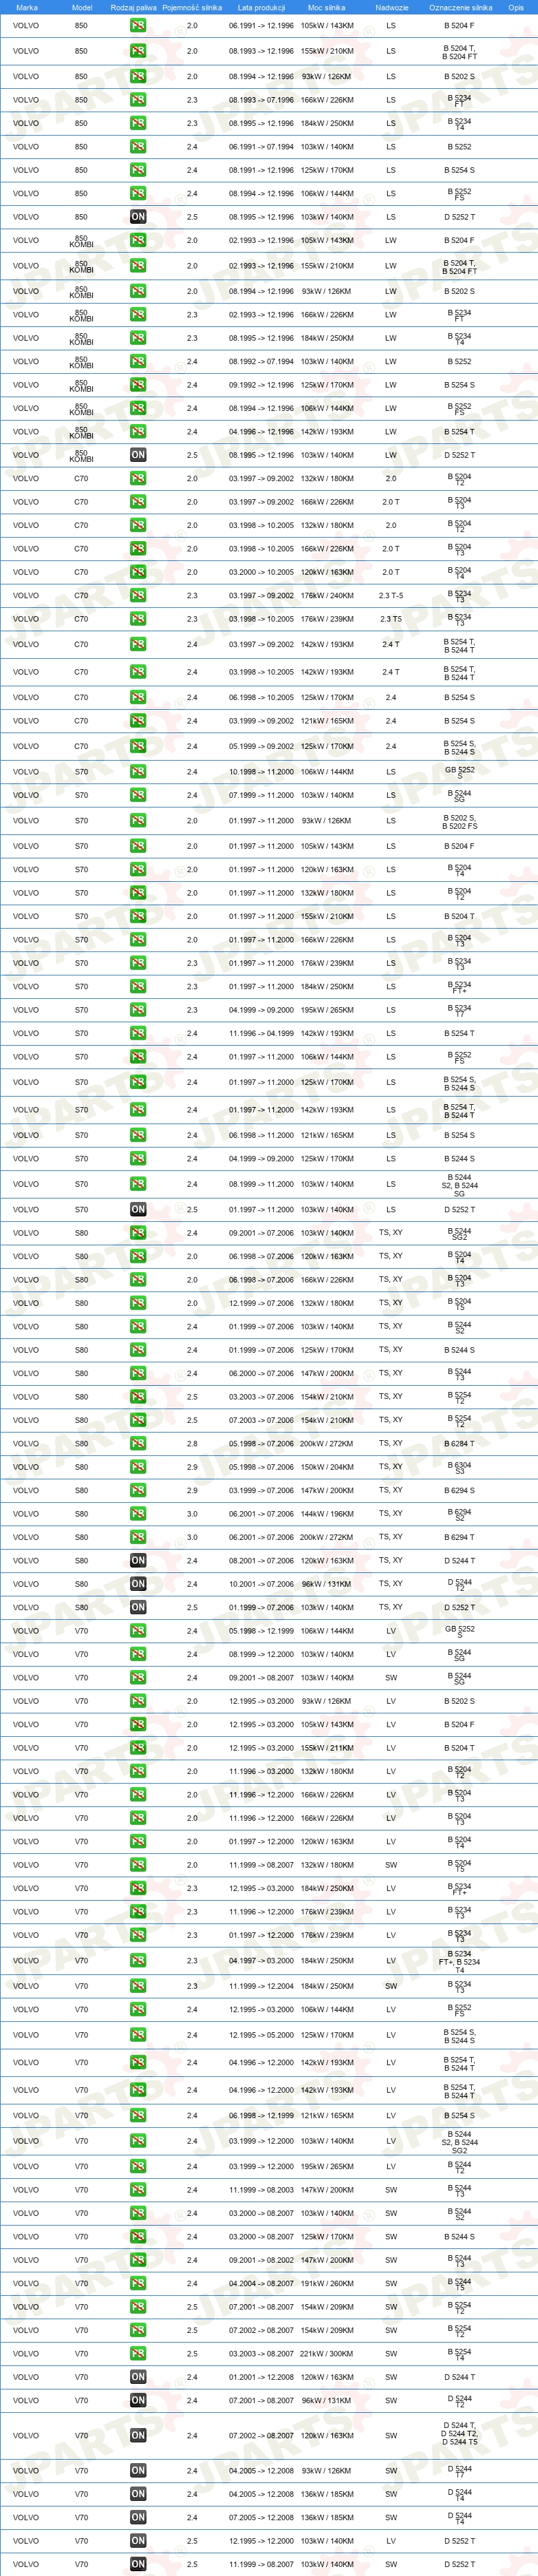Click the Model column header
Viewport: 538px width, 2576px height.
(x=82, y=7)
